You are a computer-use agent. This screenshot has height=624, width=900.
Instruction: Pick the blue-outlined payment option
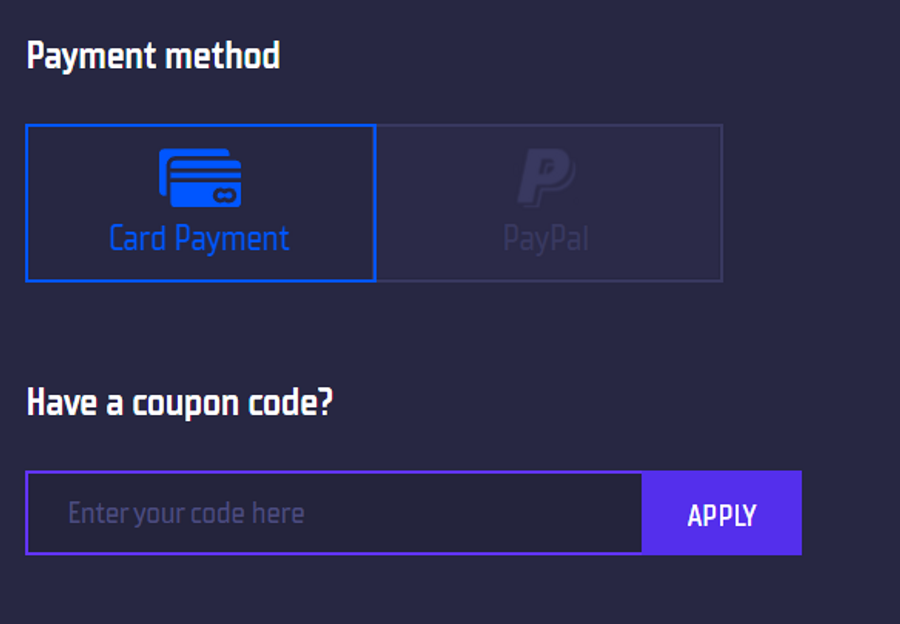200,203
